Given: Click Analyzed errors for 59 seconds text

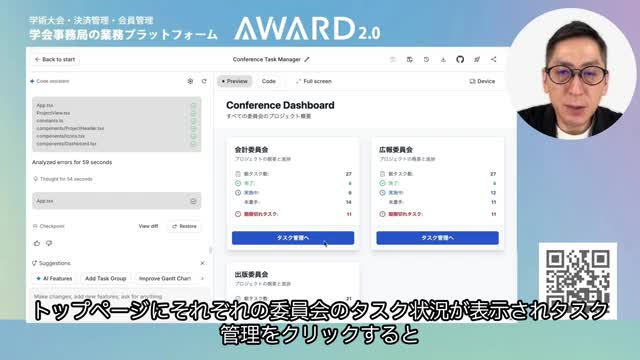Looking at the screenshot, I should click(x=72, y=162).
